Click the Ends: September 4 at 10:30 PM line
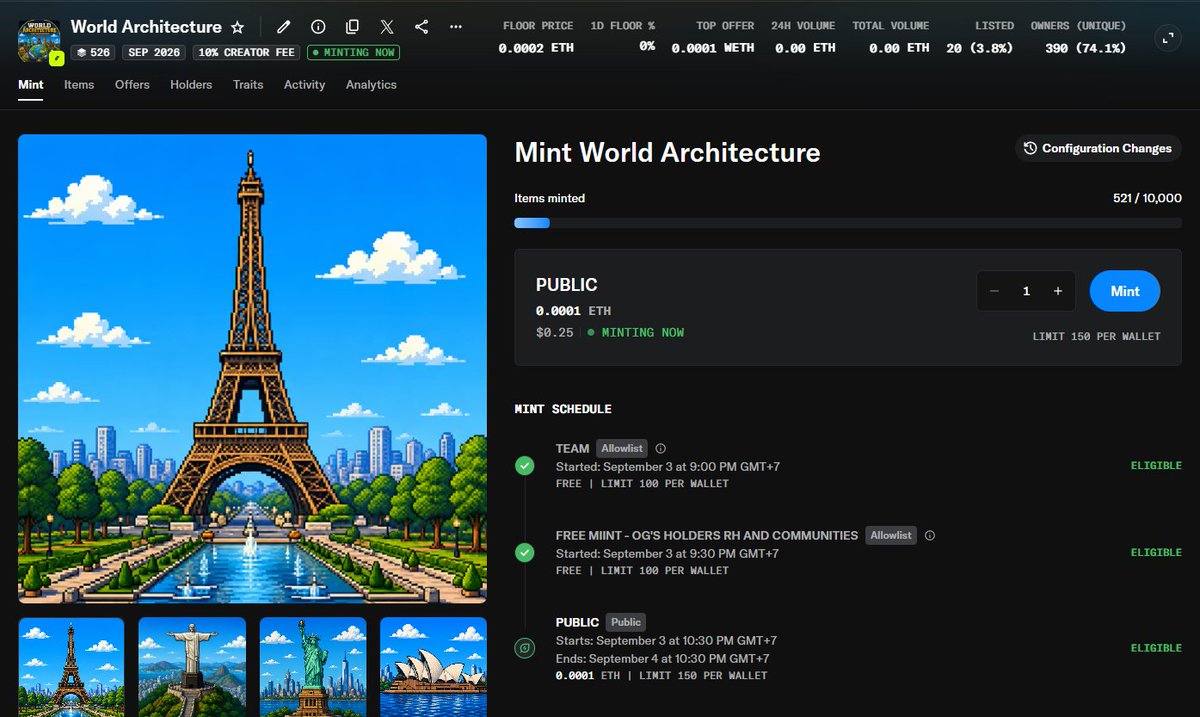 (x=667, y=658)
